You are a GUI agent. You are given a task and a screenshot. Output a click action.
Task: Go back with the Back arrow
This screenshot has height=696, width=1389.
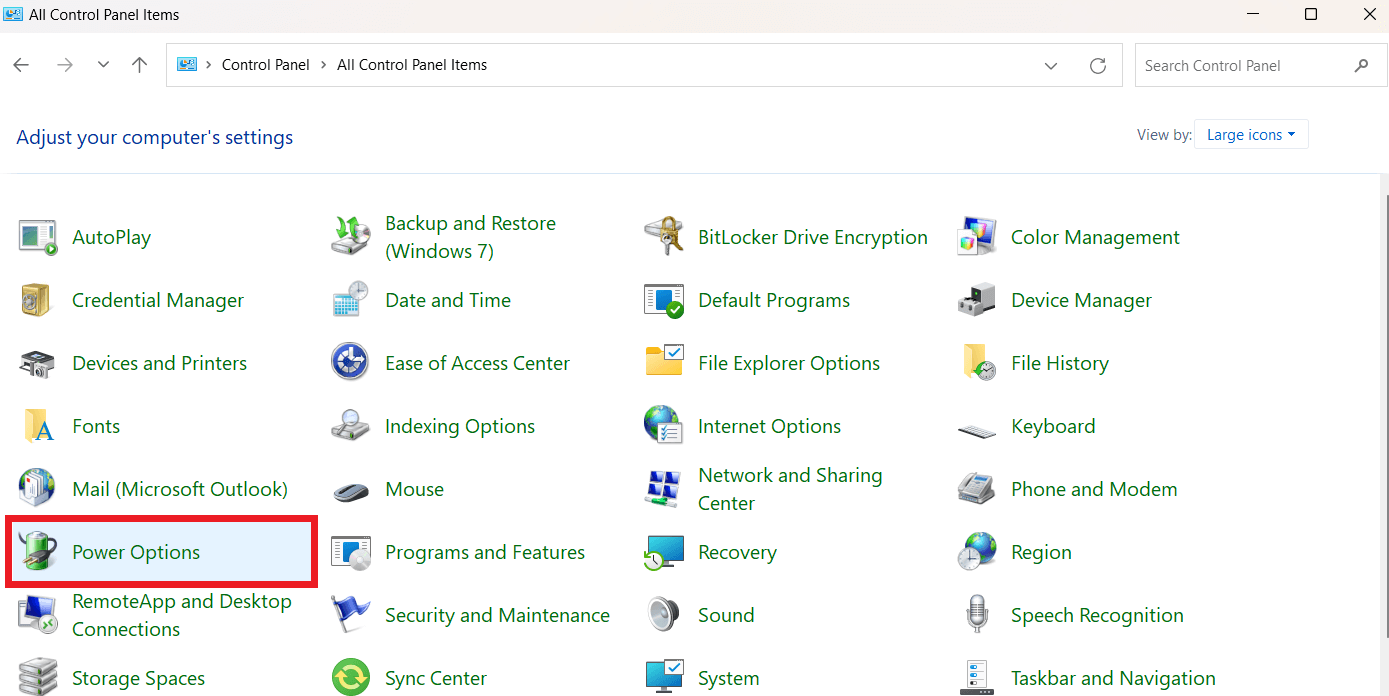tap(21, 65)
